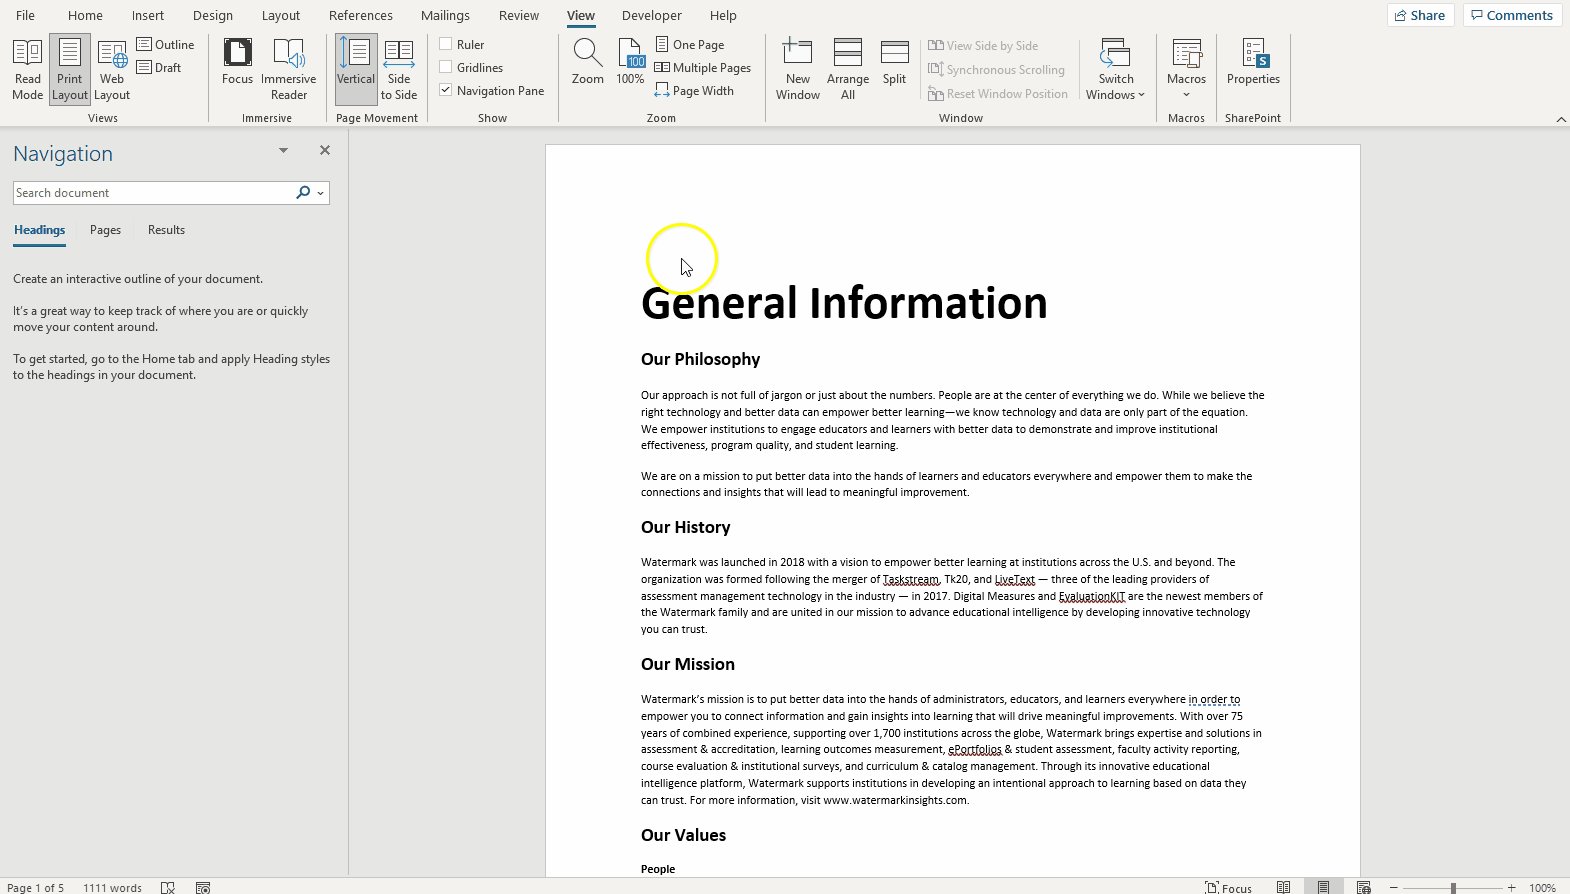Uncheck the Navigation Pane checkbox
This screenshot has width=1570, height=894.
pyautogui.click(x=446, y=90)
